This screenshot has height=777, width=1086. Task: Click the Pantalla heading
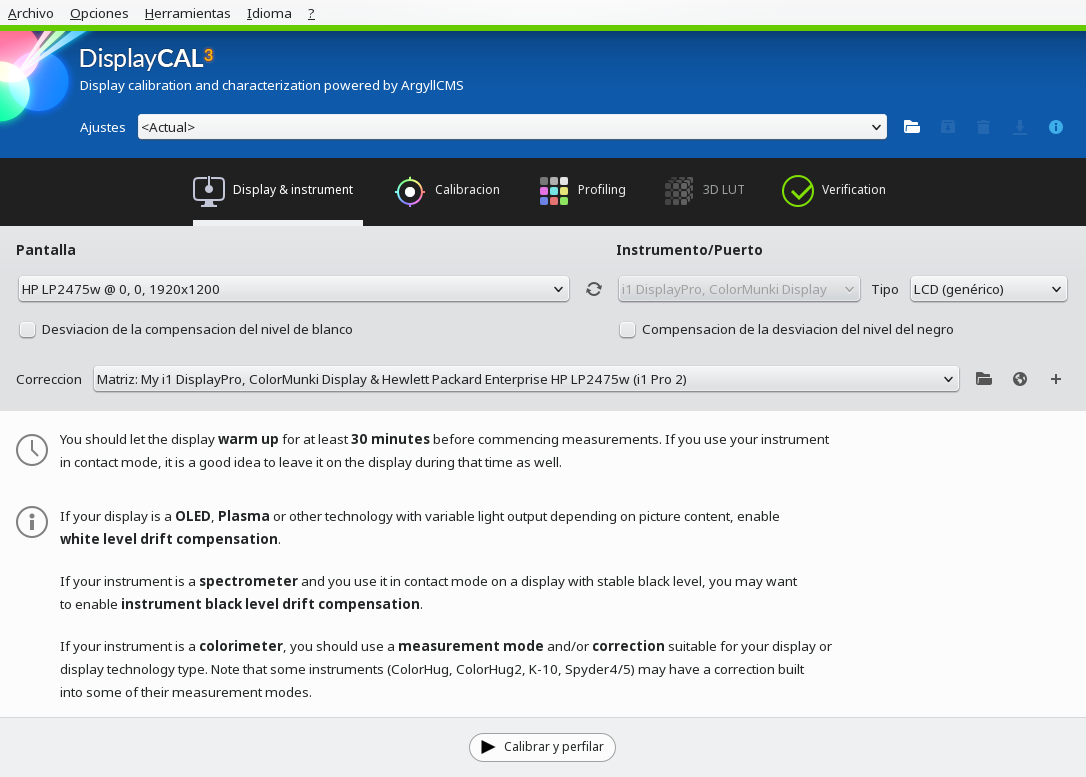coord(46,250)
